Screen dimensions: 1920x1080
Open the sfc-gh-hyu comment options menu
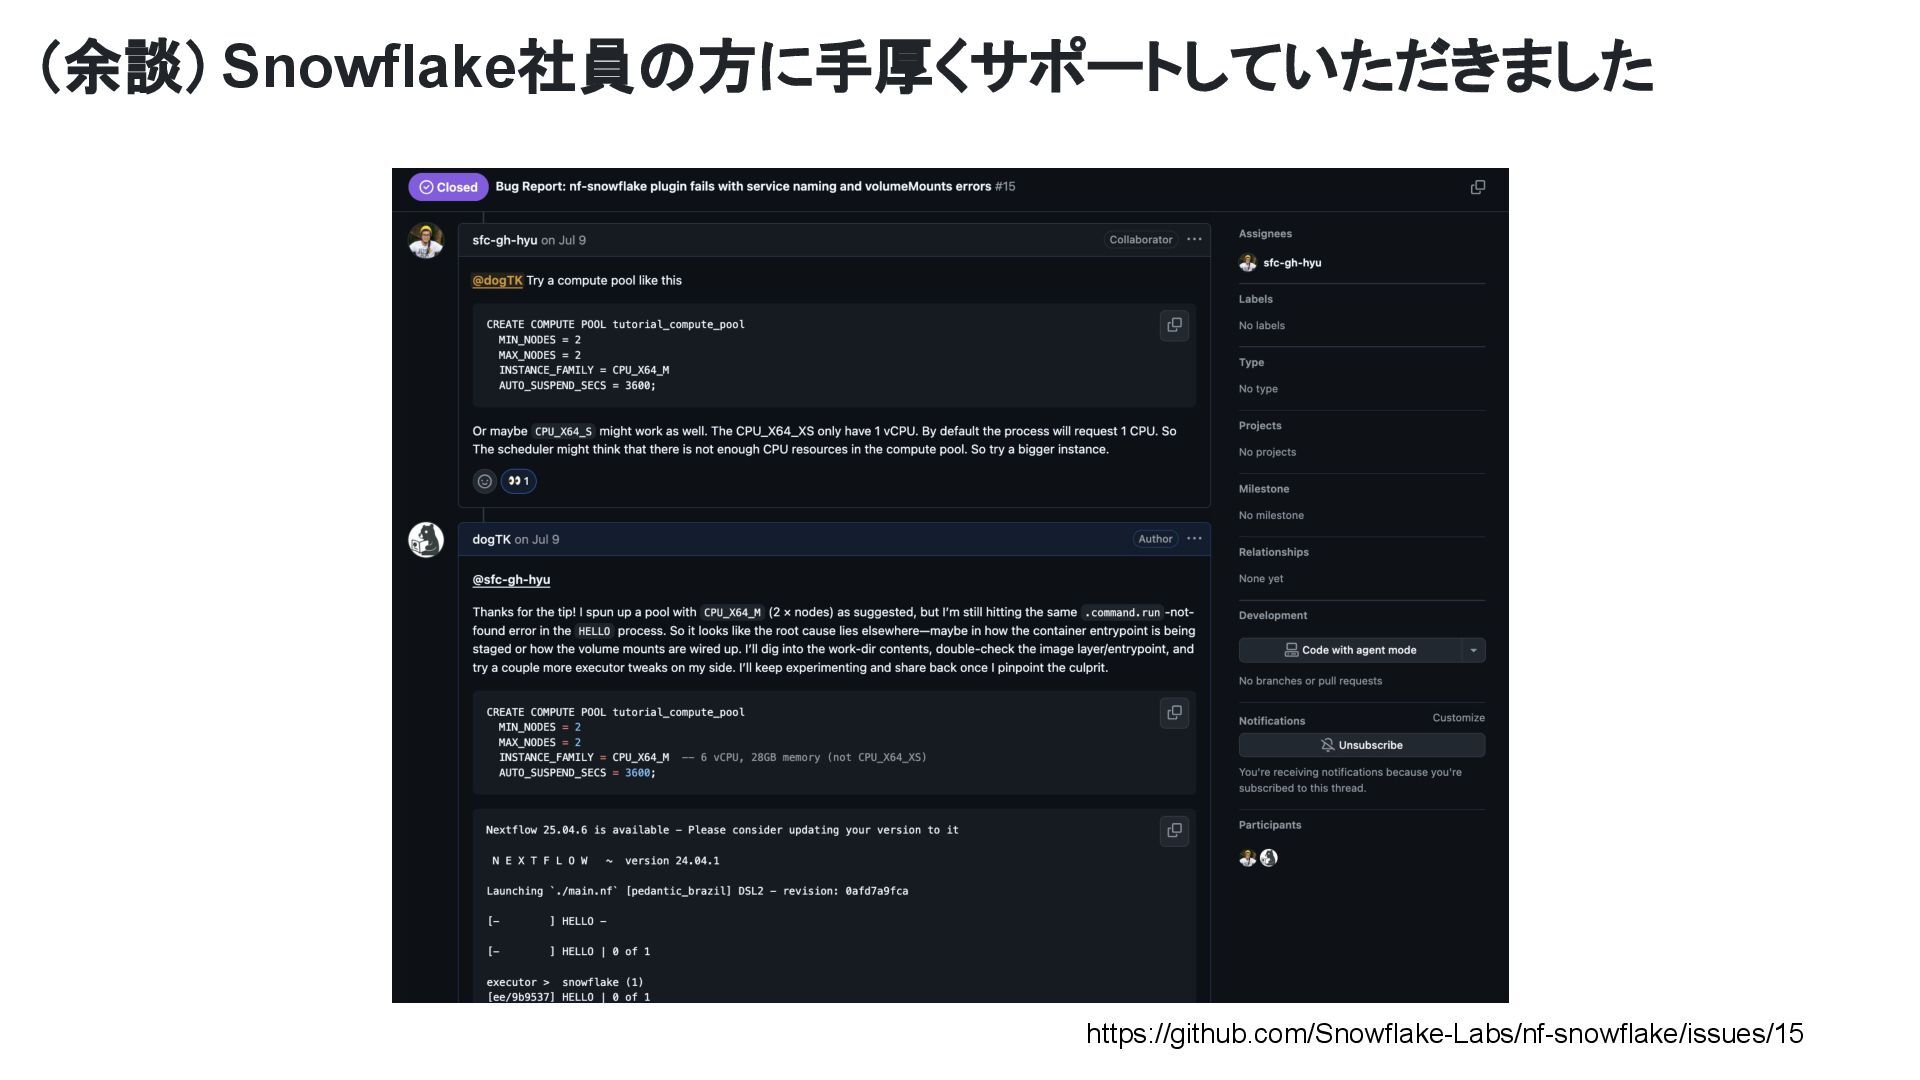(1194, 240)
